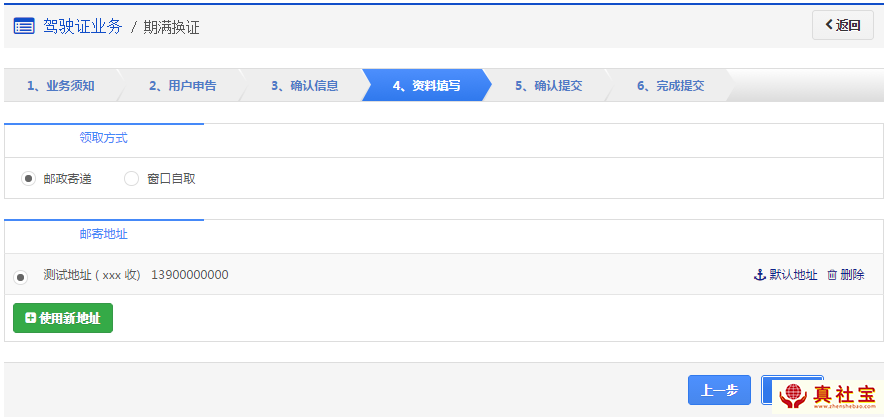Click the 删除 link text
Screen dimensions: 889x419
[853, 276]
